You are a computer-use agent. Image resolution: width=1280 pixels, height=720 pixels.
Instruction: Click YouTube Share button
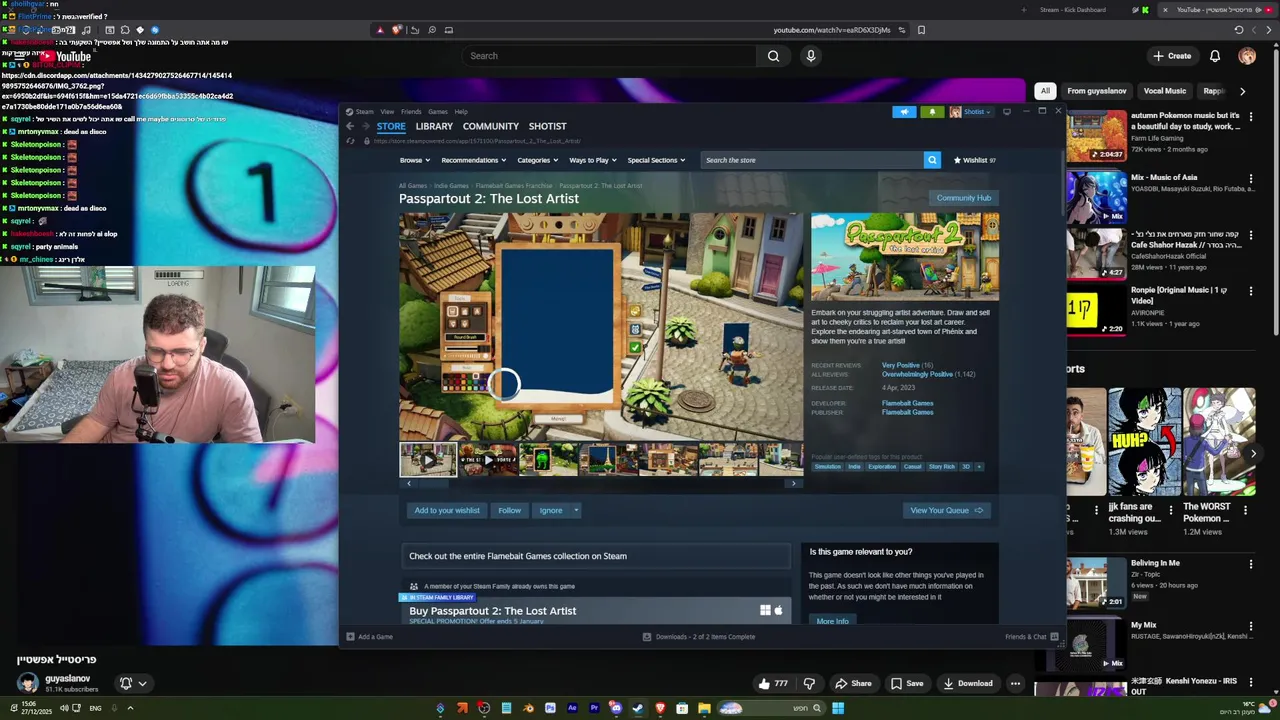click(853, 684)
